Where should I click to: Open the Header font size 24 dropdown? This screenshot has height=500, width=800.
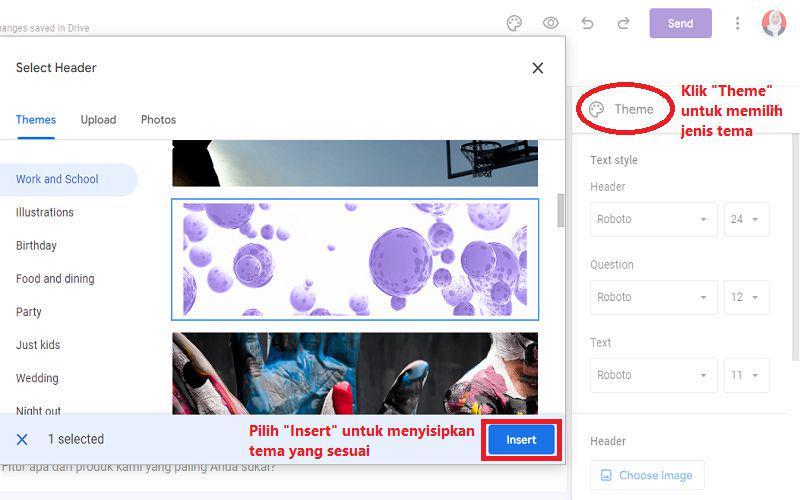[x=746, y=219]
